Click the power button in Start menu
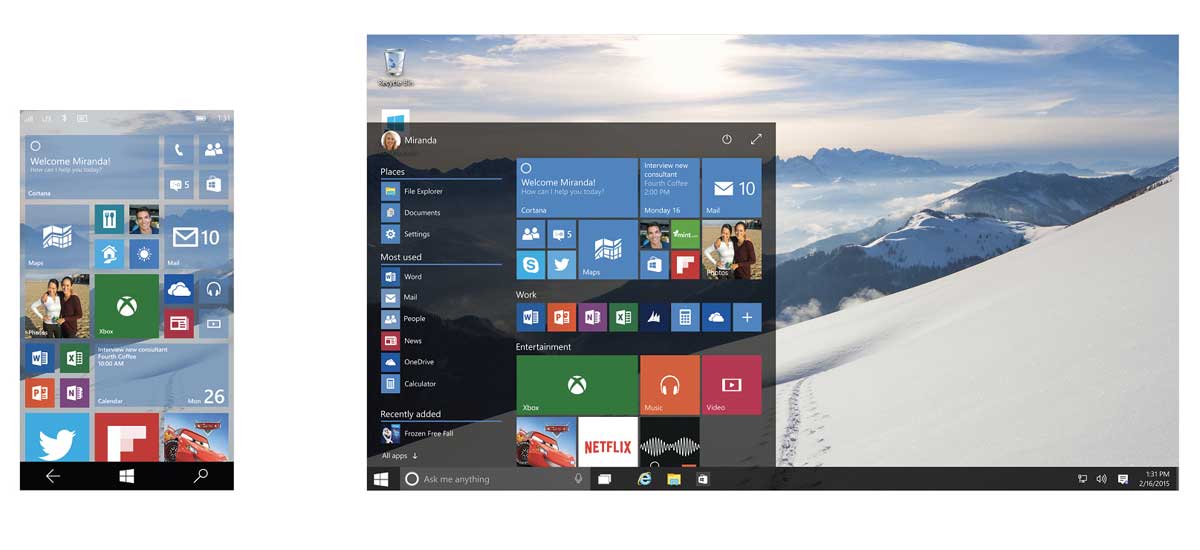The width and height of the screenshot is (1200, 550). (x=727, y=140)
